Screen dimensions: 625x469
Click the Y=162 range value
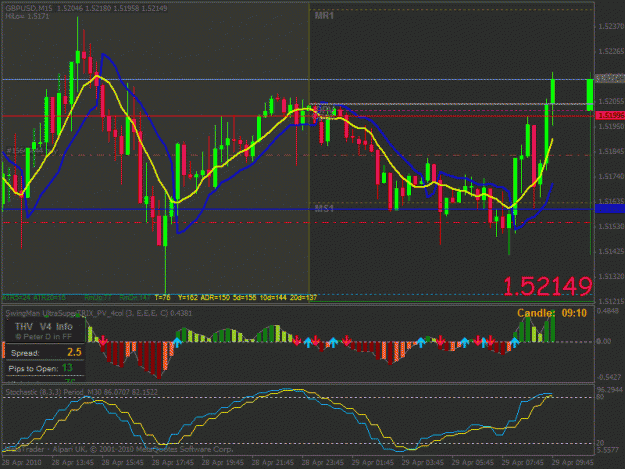pyautogui.click(x=187, y=298)
